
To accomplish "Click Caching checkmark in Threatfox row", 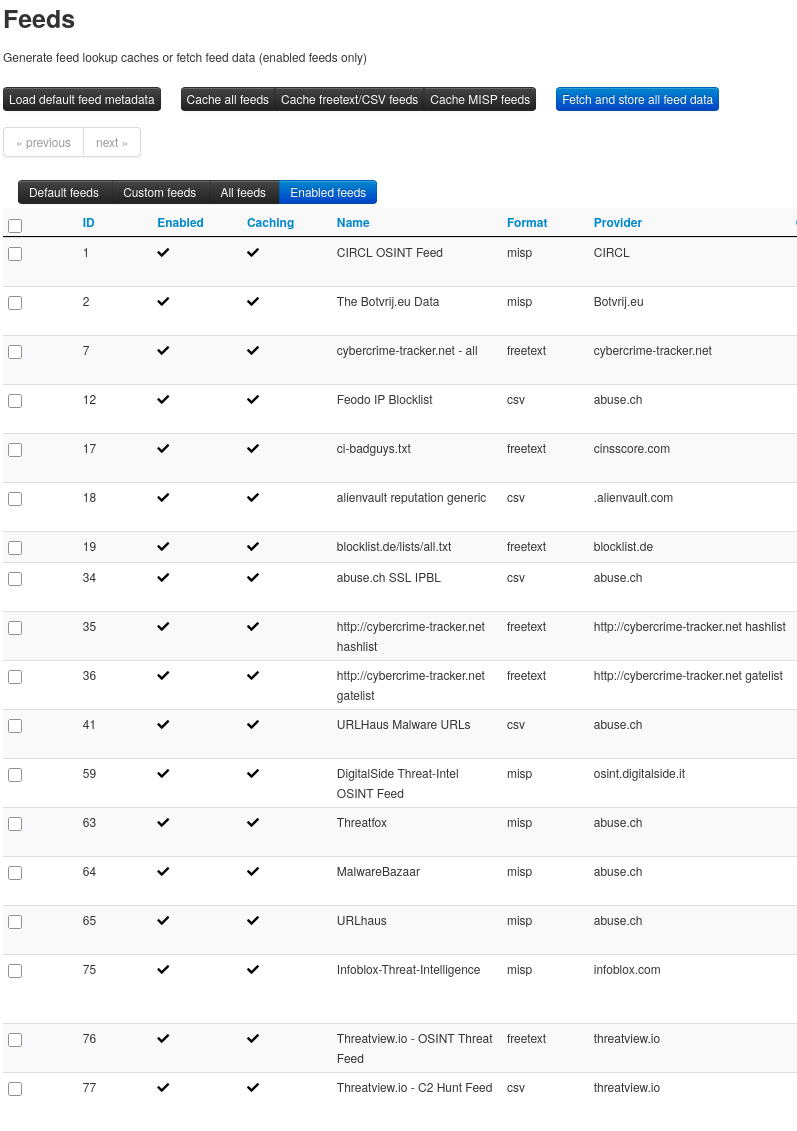I will (252, 823).
